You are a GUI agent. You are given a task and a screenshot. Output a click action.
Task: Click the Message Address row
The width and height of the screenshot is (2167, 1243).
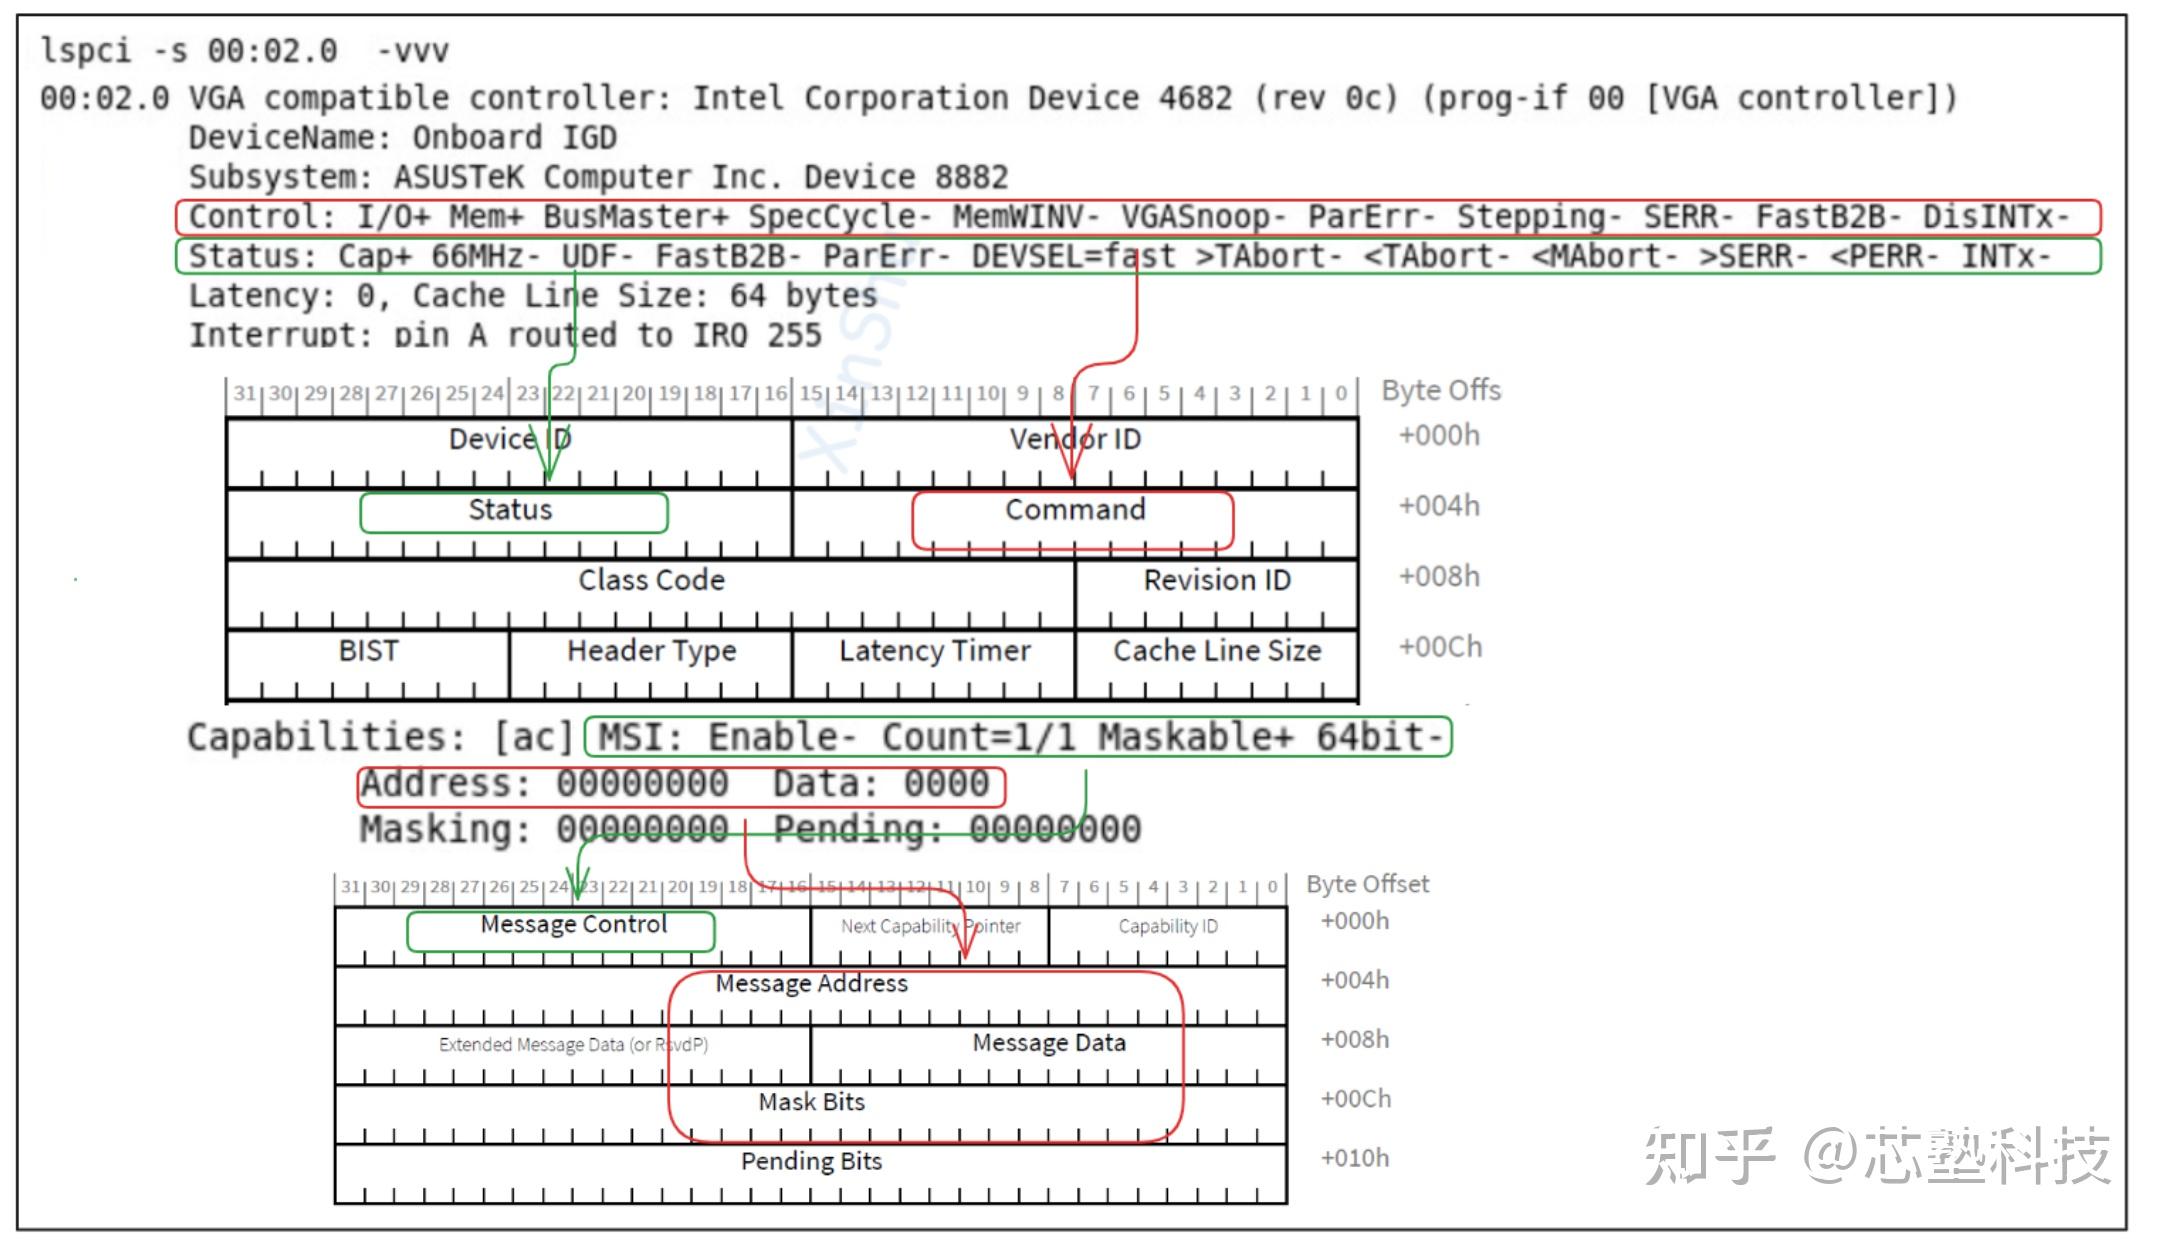pos(812,984)
